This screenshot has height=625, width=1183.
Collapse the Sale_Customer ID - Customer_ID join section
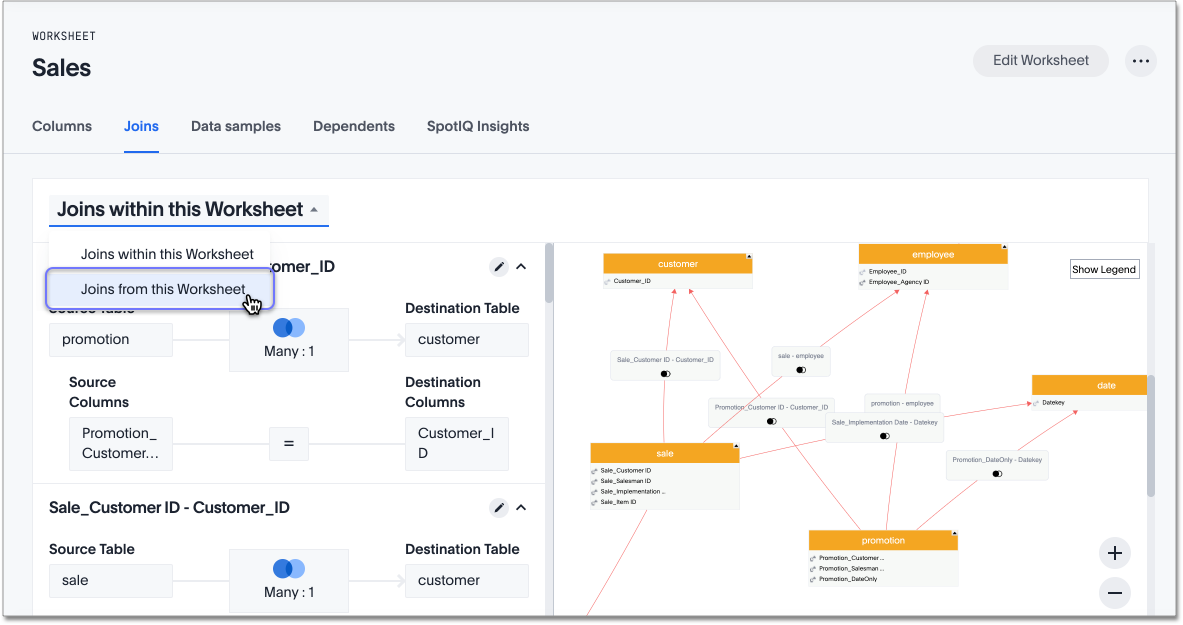pos(521,508)
